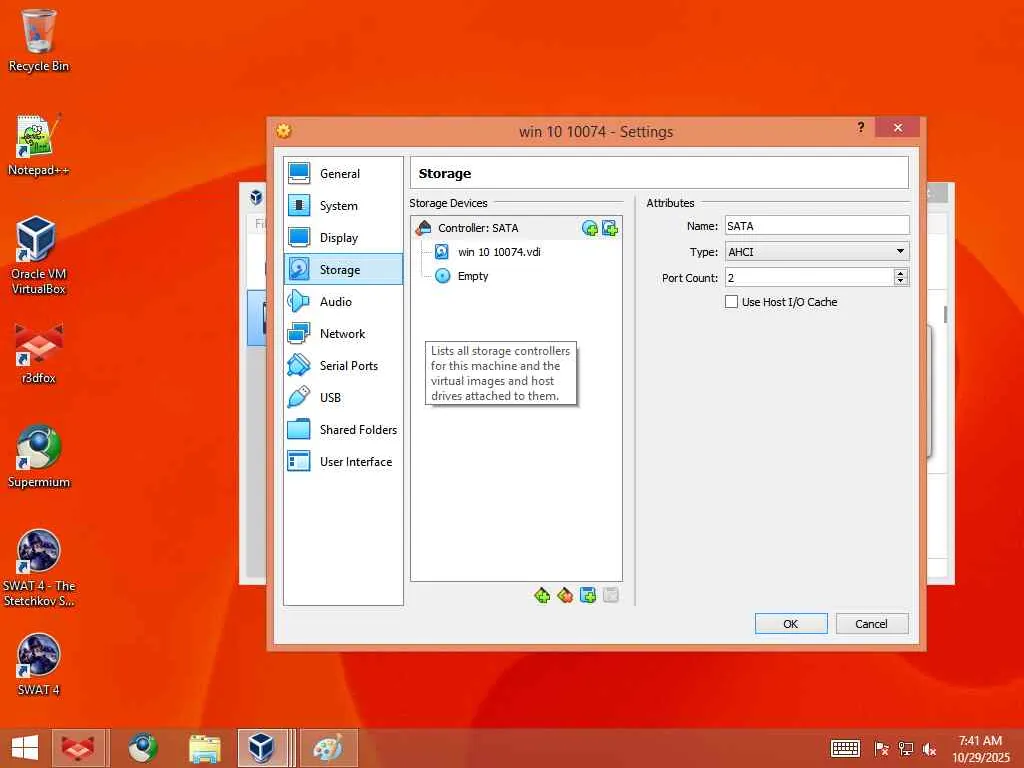Click the Supermium desktop shortcut
1024x768 pixels.
pyautogui.click(x=39, y=457)
